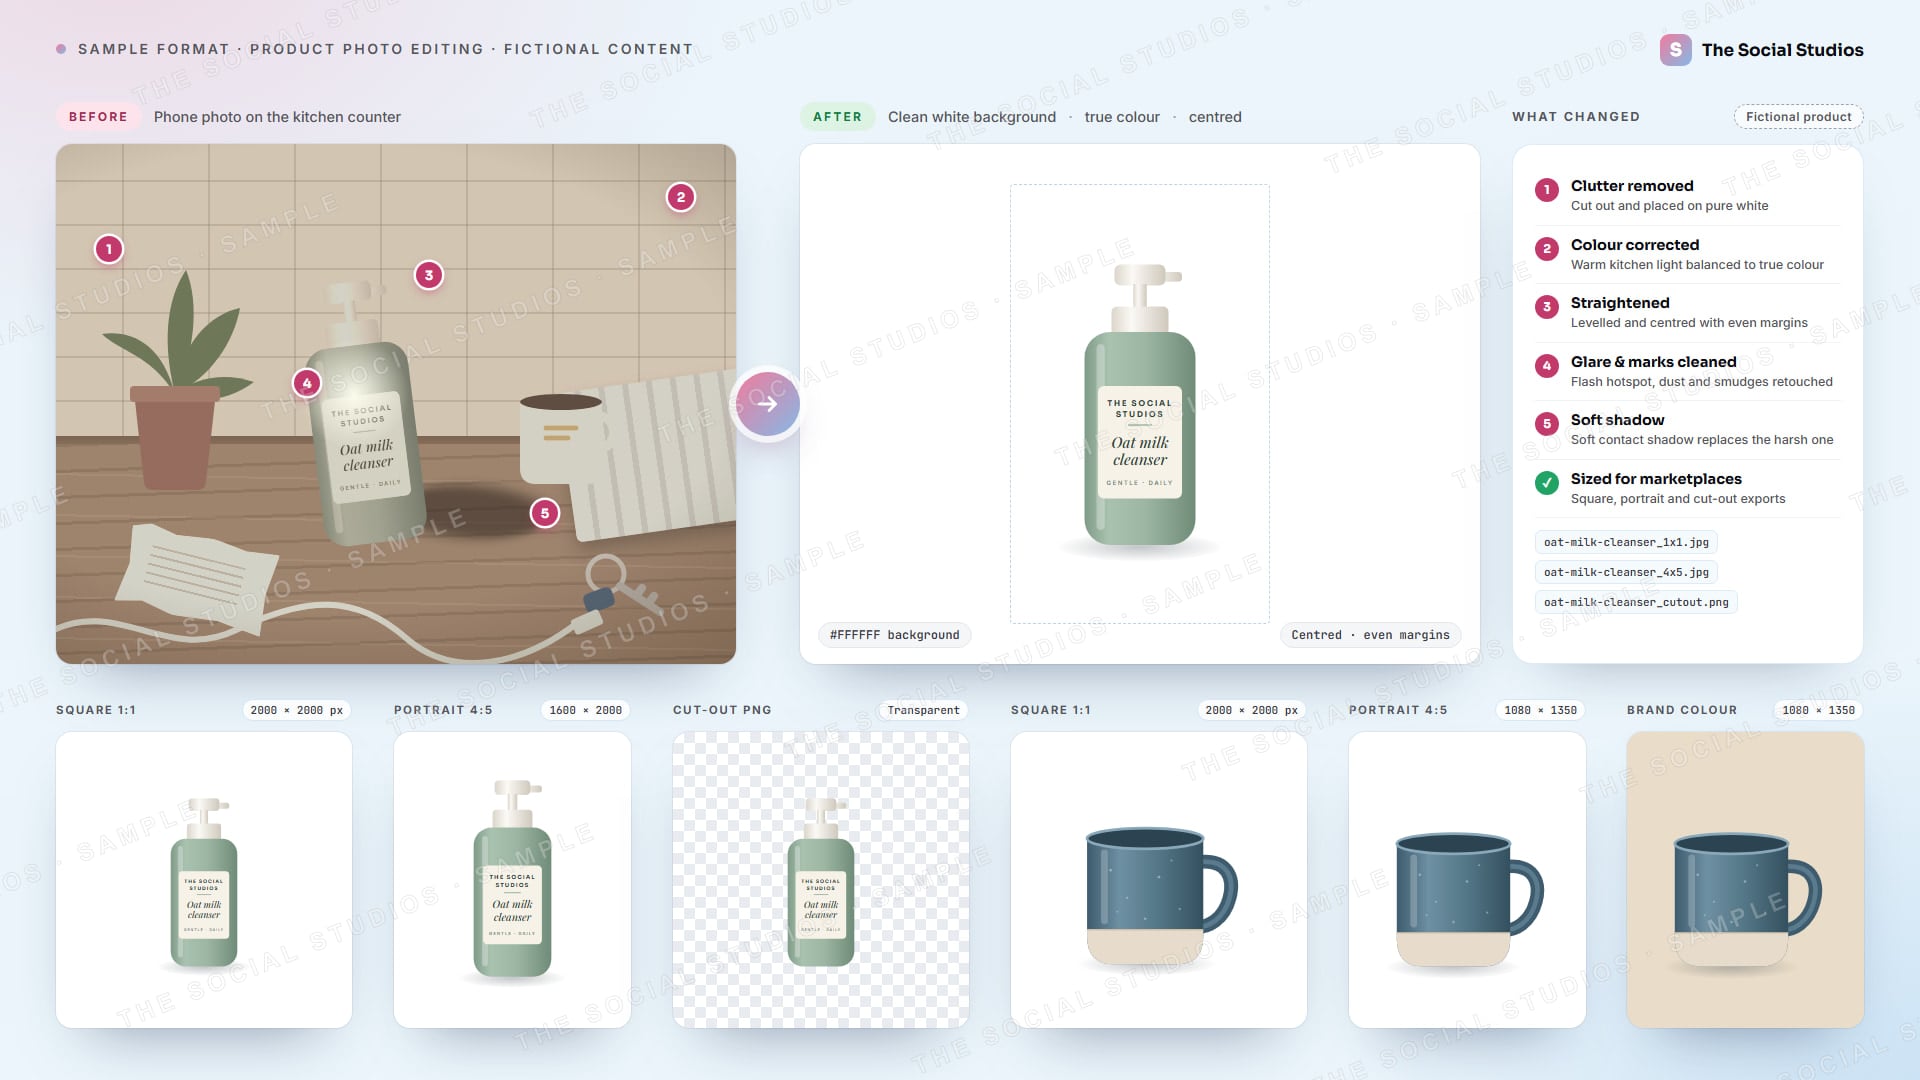Click the number 2 badge beside Colour corrected

1547,249
